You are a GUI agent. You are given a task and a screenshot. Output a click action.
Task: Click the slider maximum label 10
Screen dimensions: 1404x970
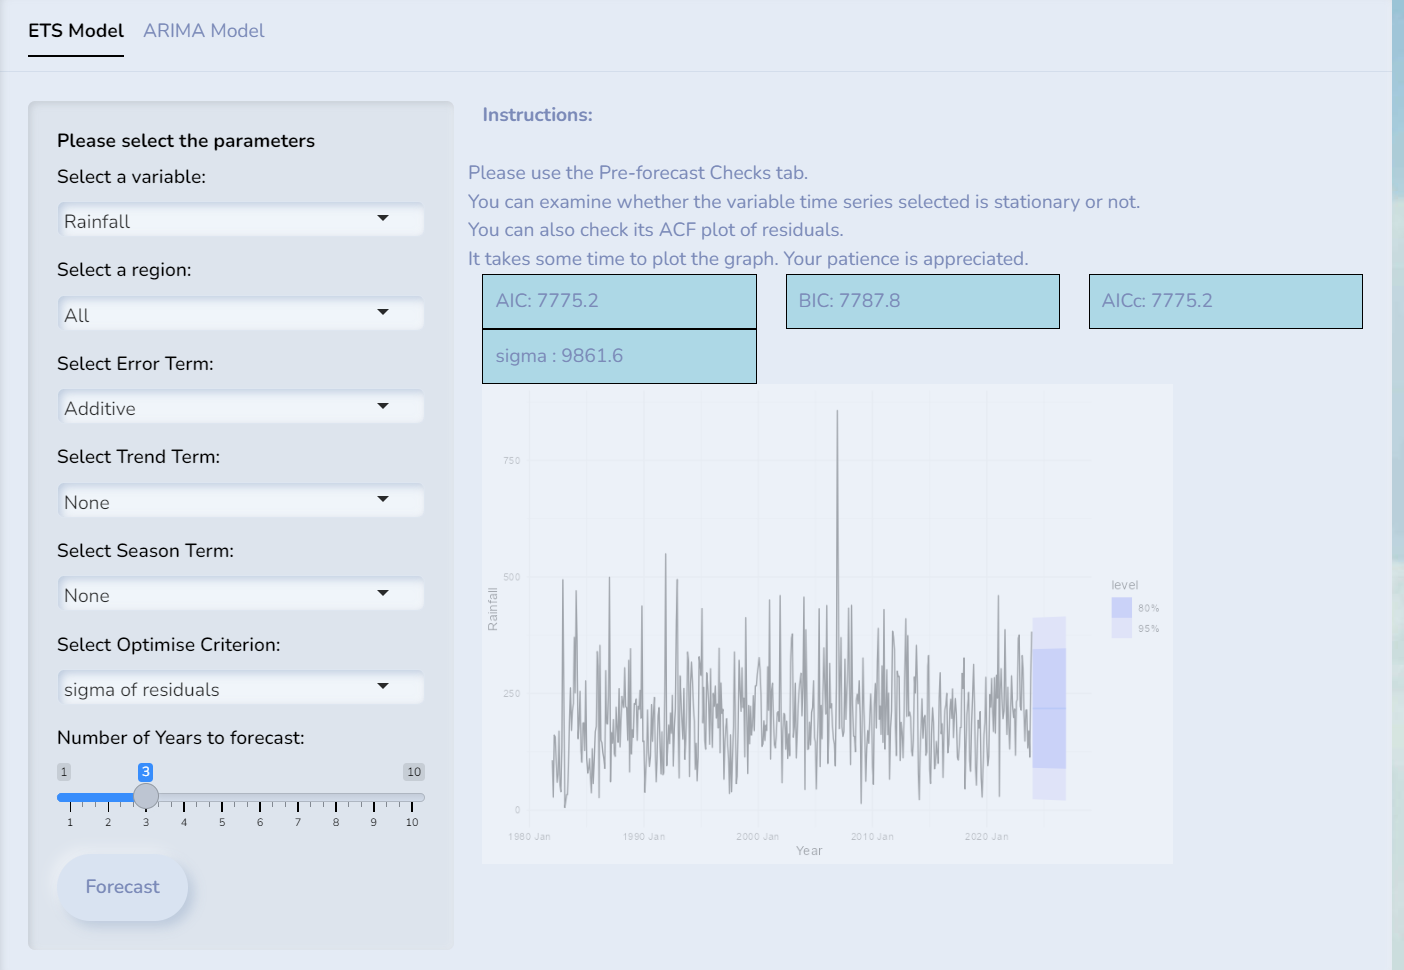(x=414, y=772)
